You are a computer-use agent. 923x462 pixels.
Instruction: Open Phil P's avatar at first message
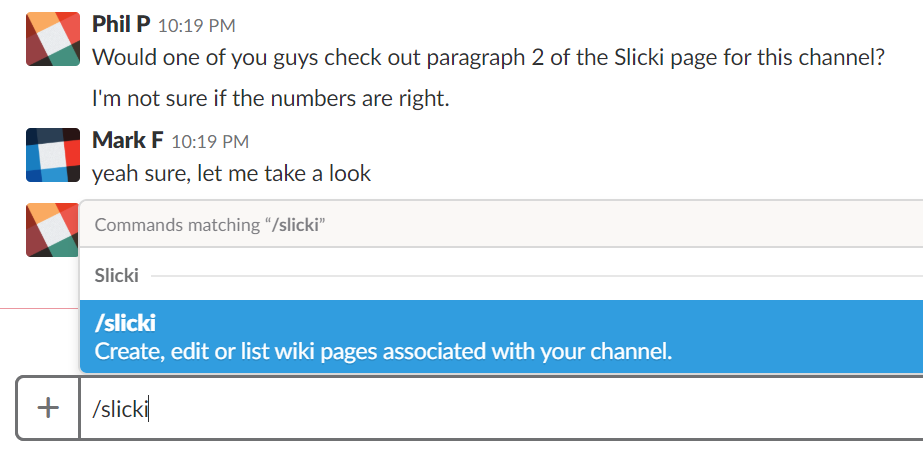pyautogui.click(x=53, y=39)
